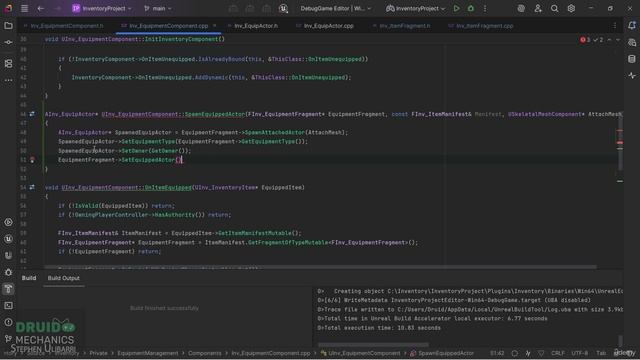Change CRLF line separator setting

[x=558, y=353]
